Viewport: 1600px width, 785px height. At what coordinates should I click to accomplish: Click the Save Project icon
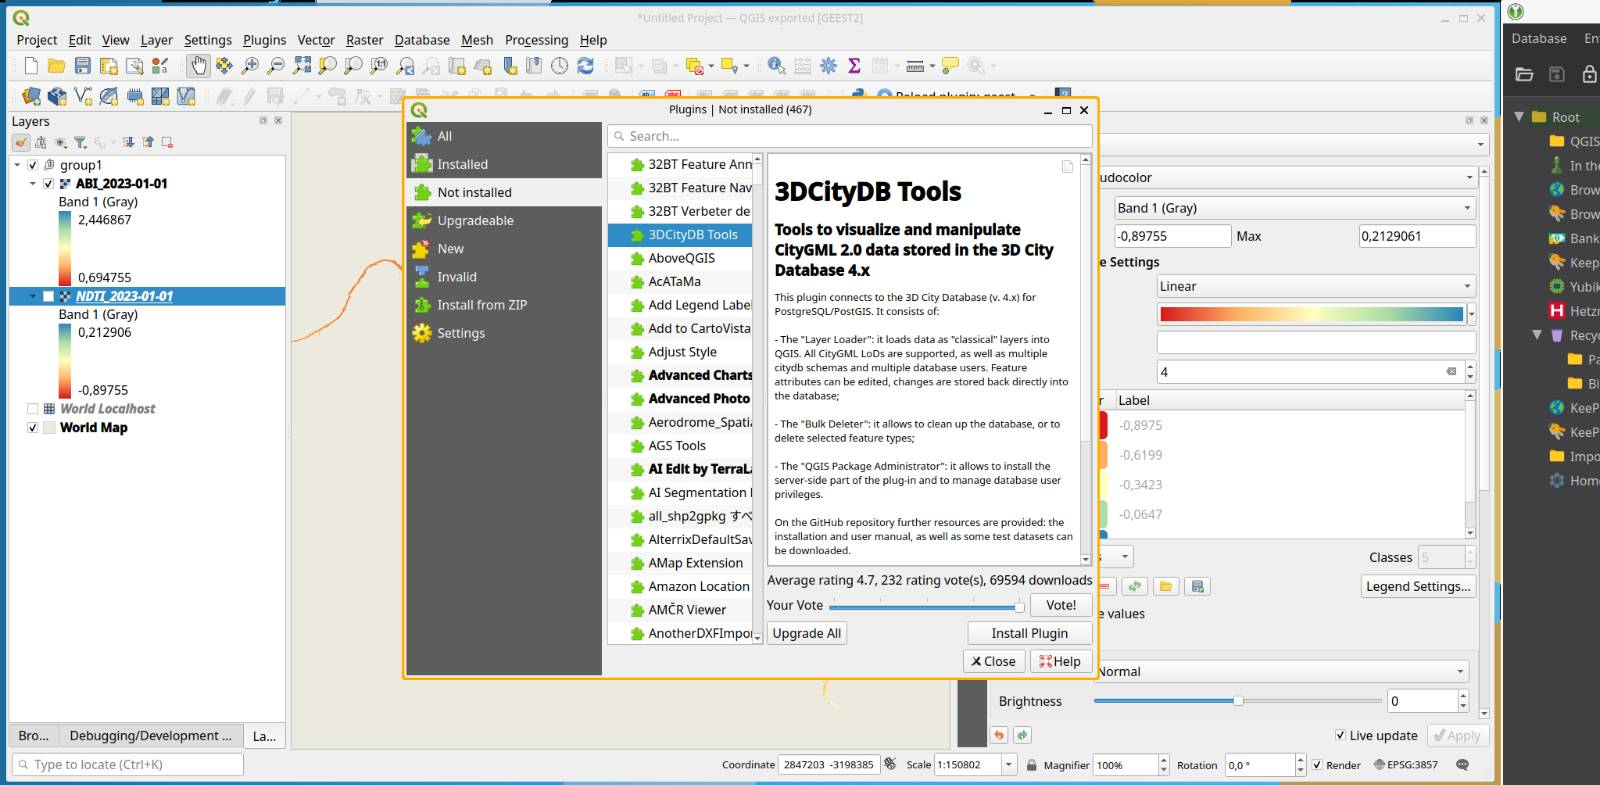(83, 66)
